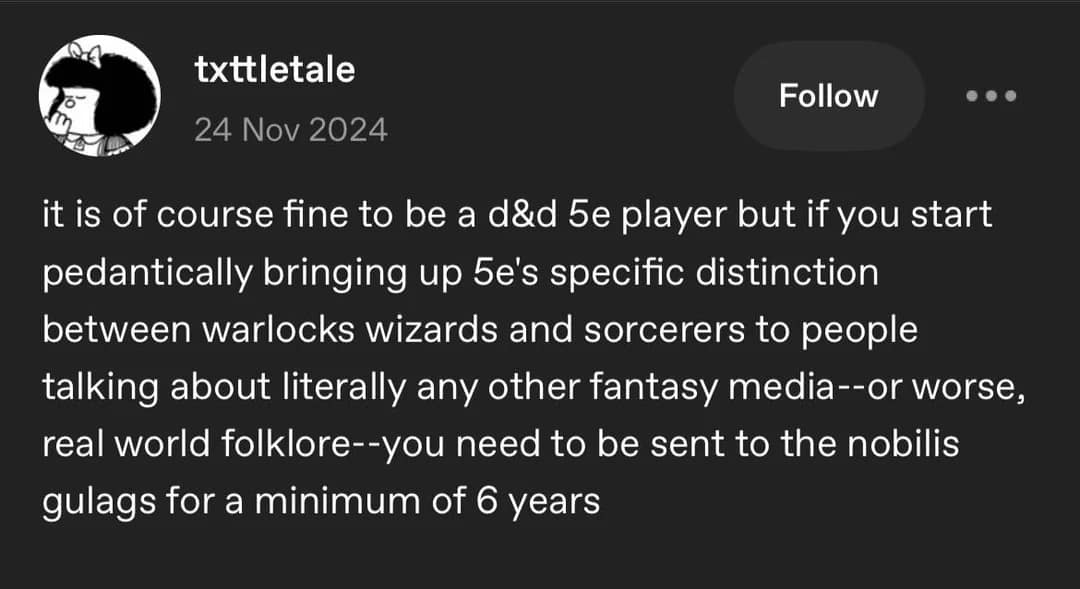The width and height of the screenshot is (1080, 589).
Task: Click the txttletale username link
Action: [274, 71]
